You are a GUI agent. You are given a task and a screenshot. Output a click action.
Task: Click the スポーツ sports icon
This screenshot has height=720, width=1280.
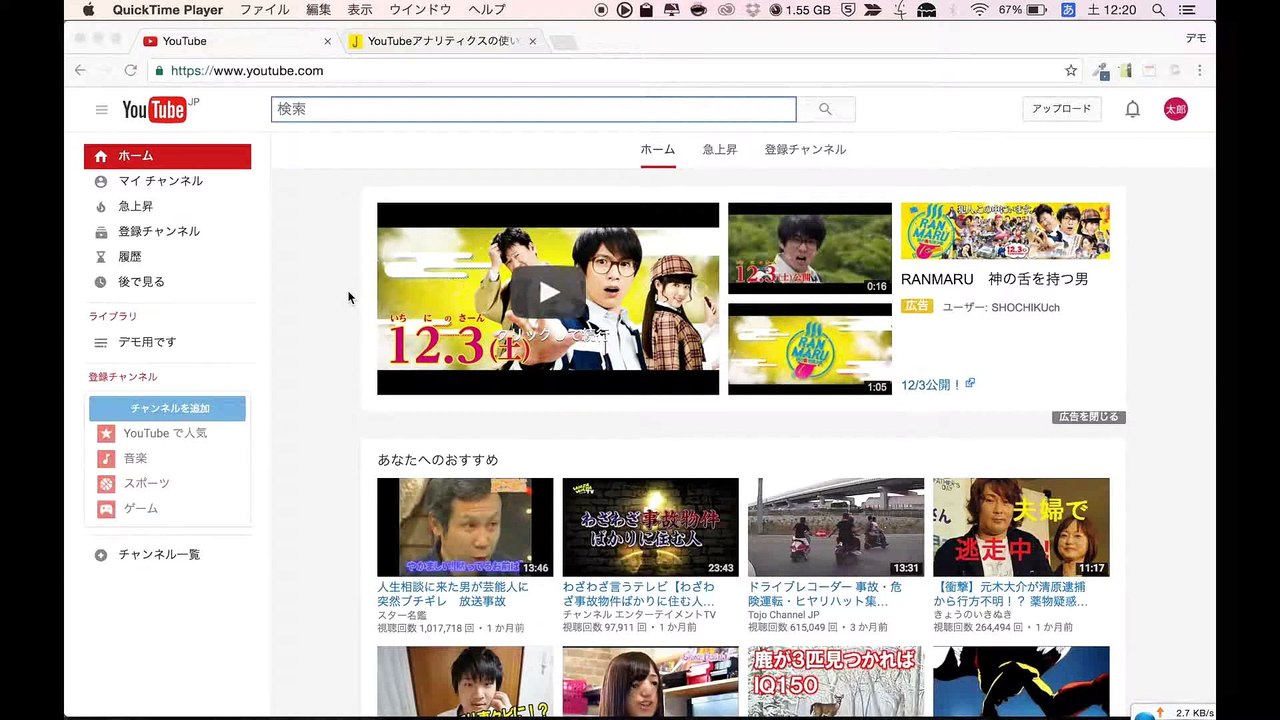pyautogui.click(x=106, y=483)
